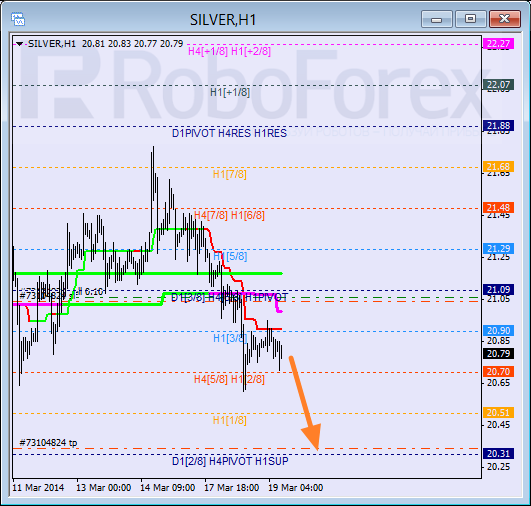Screen dimensions: 531x506
Task: Select the 20.31 H1SUP price label
Action: tap(498, 454)
